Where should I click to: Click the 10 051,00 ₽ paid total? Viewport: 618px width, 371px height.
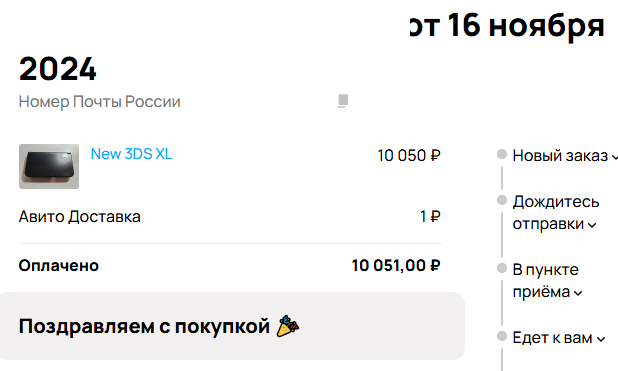(x=396, y=266)
